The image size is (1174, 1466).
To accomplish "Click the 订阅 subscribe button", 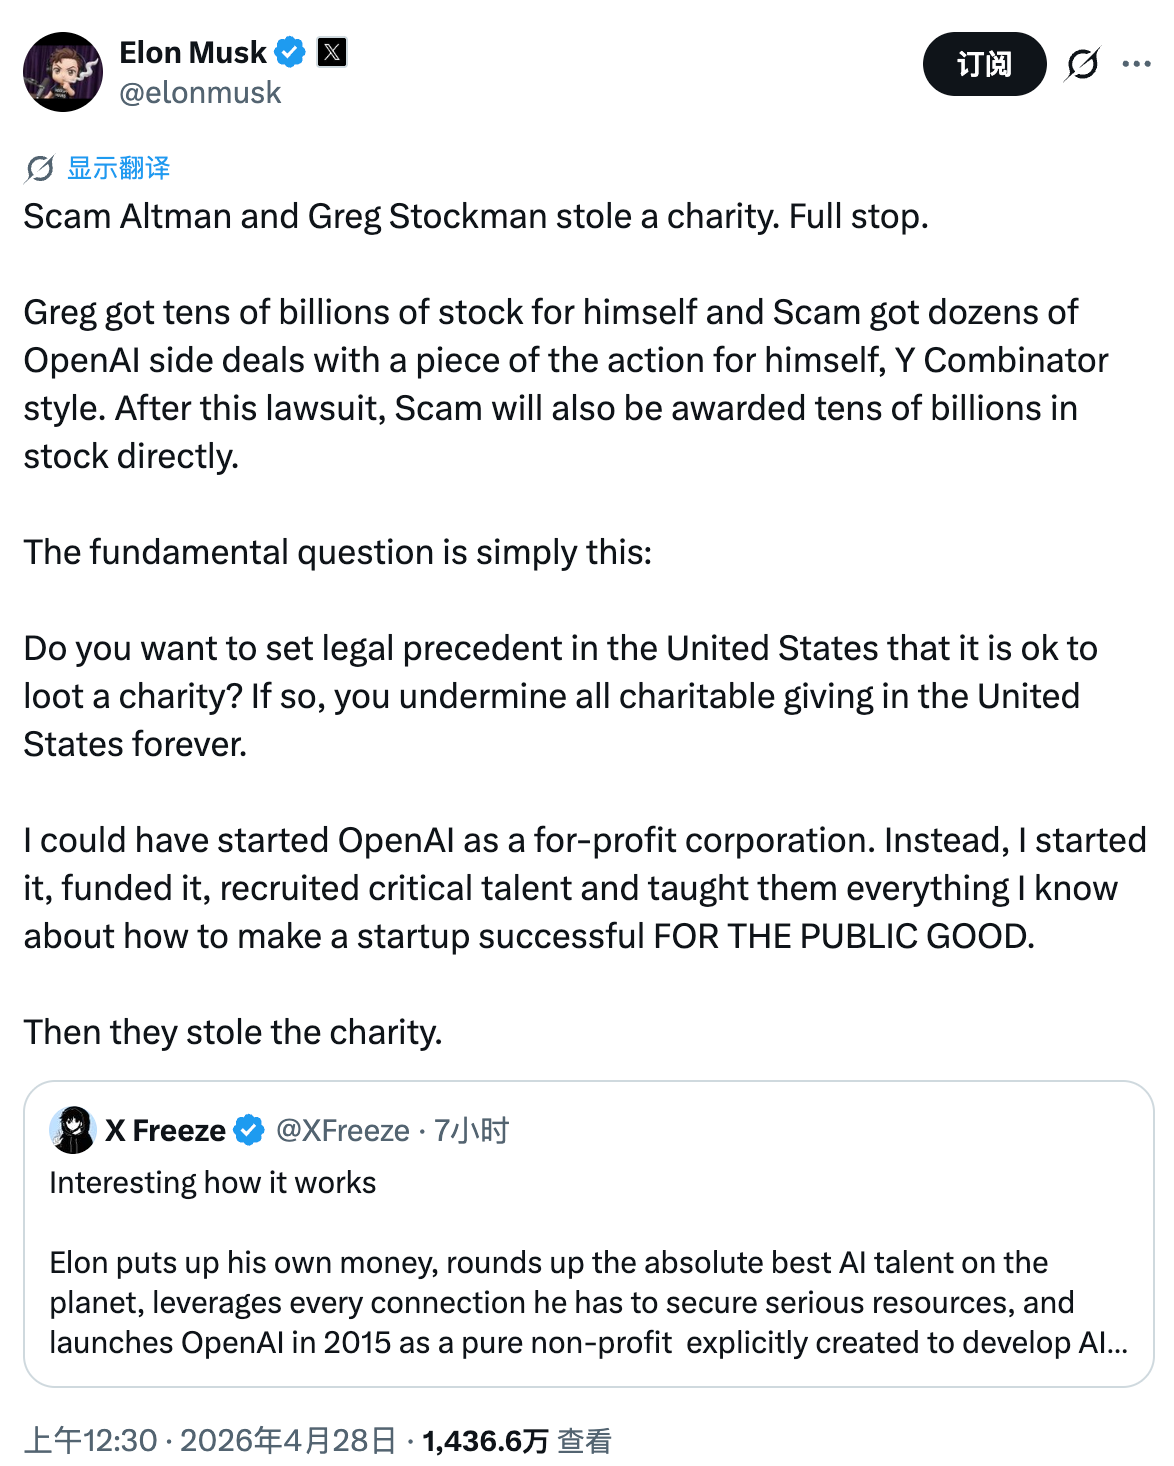I will tap(984, 64).
